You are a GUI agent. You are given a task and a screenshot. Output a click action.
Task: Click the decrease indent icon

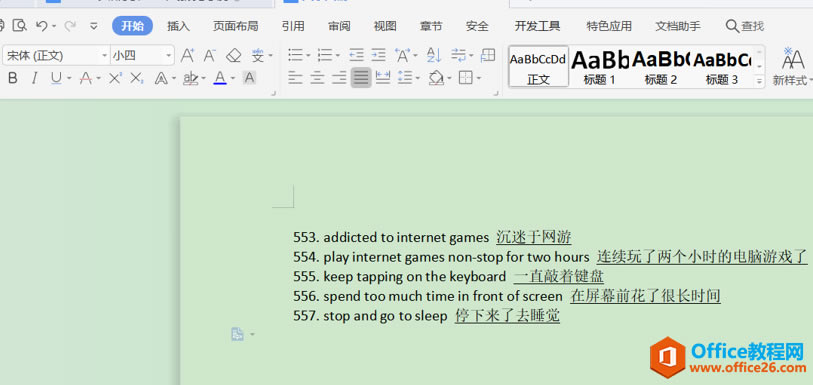click(356, 55)
